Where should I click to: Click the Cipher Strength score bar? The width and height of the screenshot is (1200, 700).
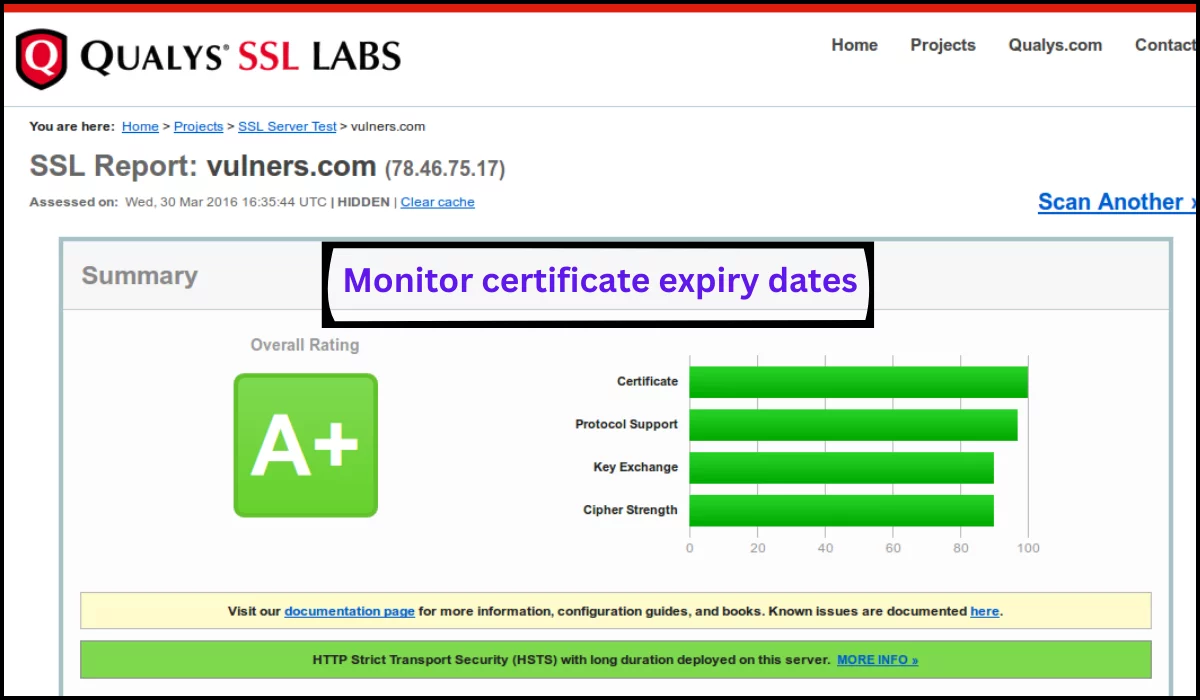[x=841, y=510]
